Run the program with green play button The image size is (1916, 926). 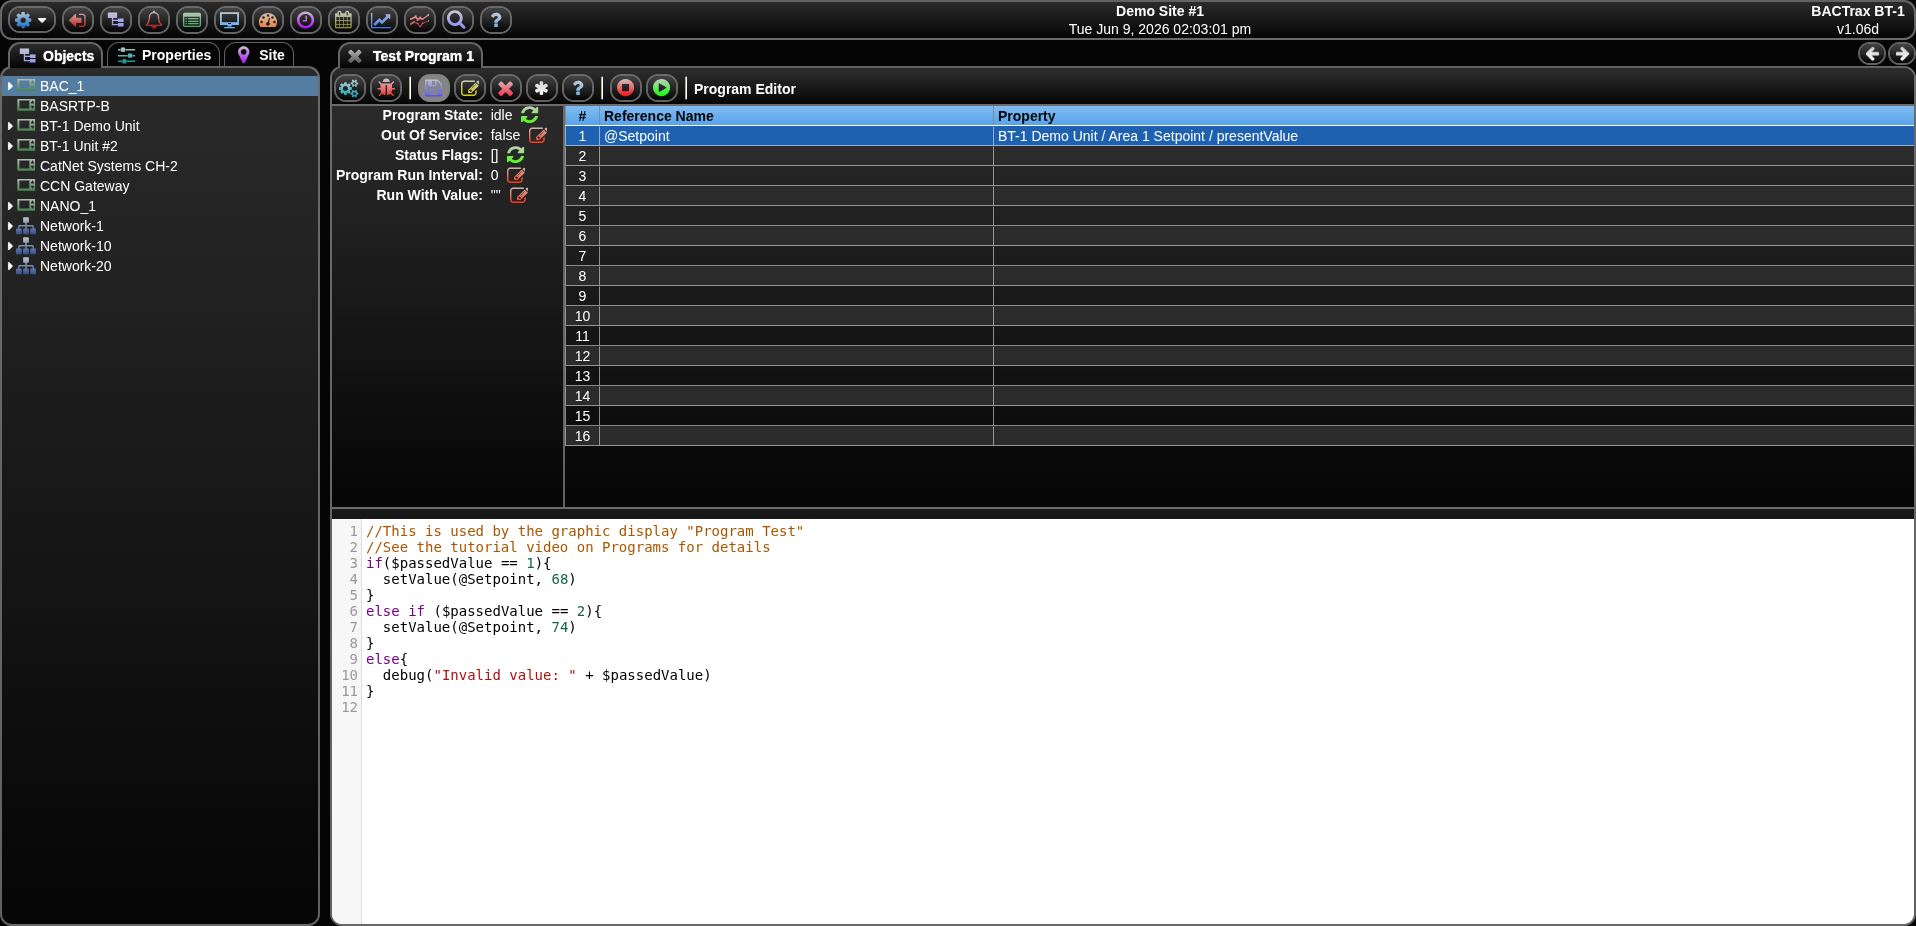[662, 88]
